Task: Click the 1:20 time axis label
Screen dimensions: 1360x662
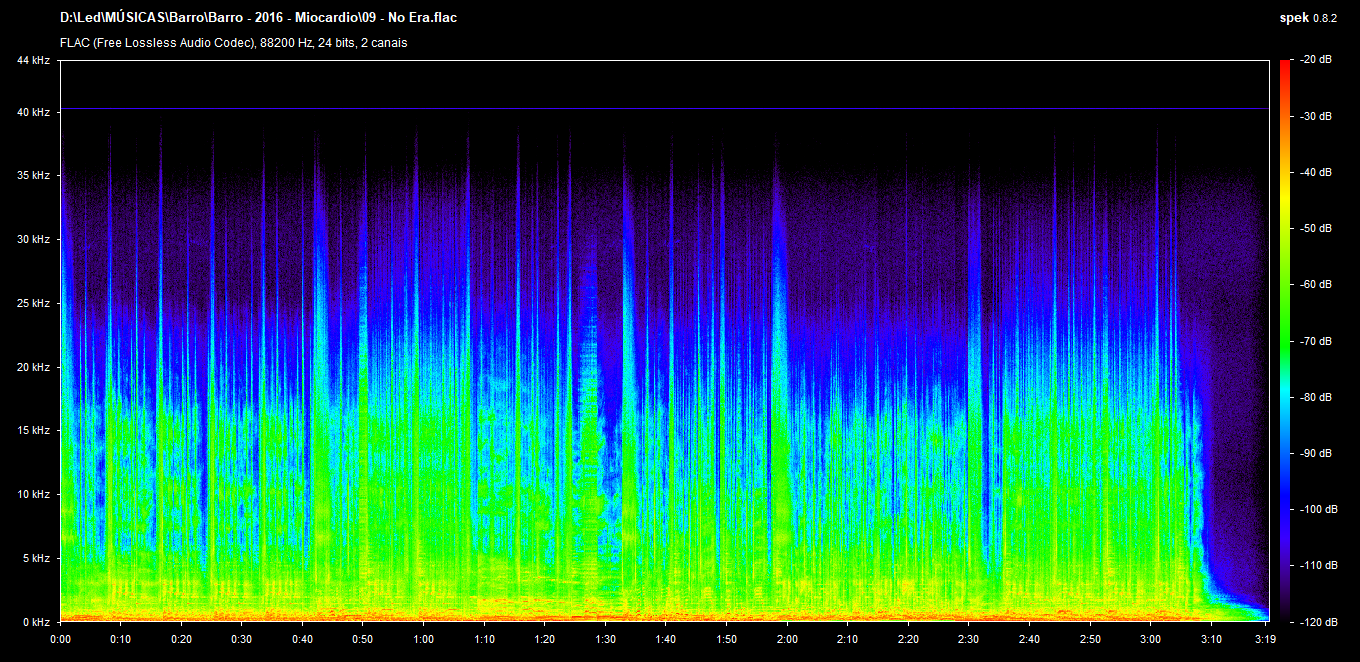Action: pos(544,639)
